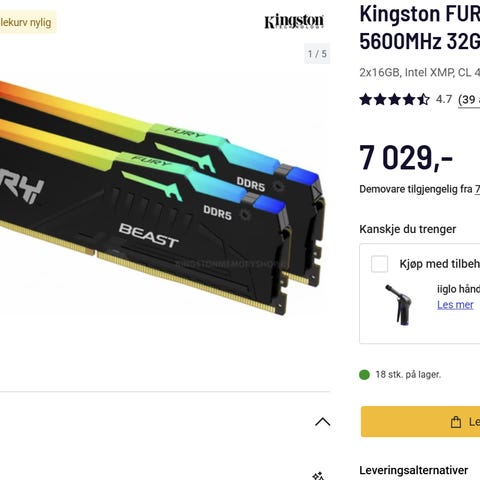
Task: Click the green in-stock status dot
Action: pos(365,375)
